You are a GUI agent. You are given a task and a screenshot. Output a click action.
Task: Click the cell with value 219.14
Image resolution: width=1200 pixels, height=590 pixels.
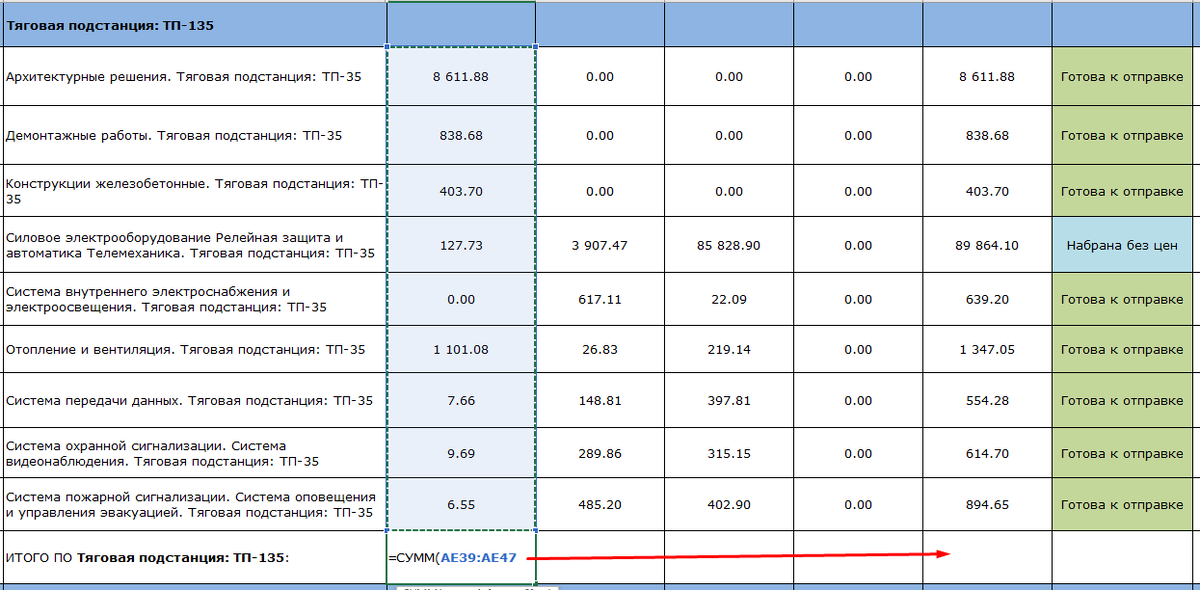[x=729, y=350]
